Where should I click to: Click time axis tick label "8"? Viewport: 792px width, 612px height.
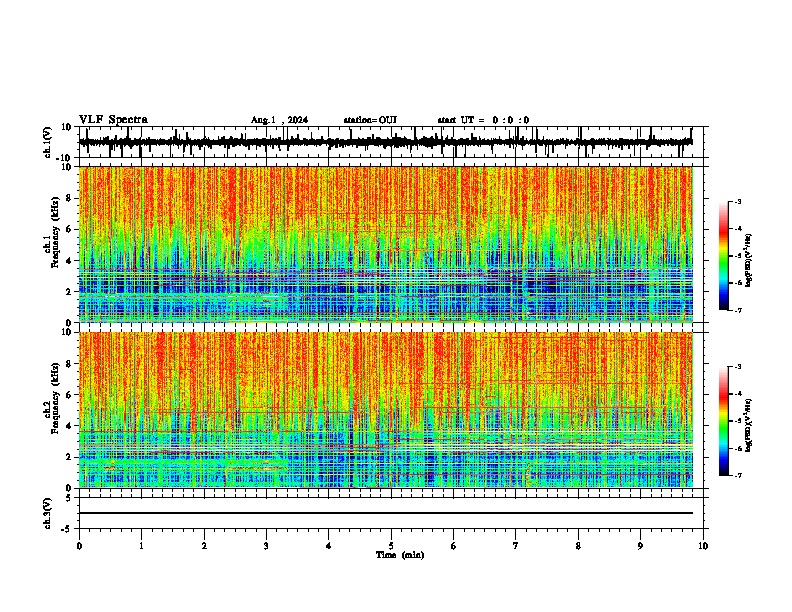coord(578,546)
